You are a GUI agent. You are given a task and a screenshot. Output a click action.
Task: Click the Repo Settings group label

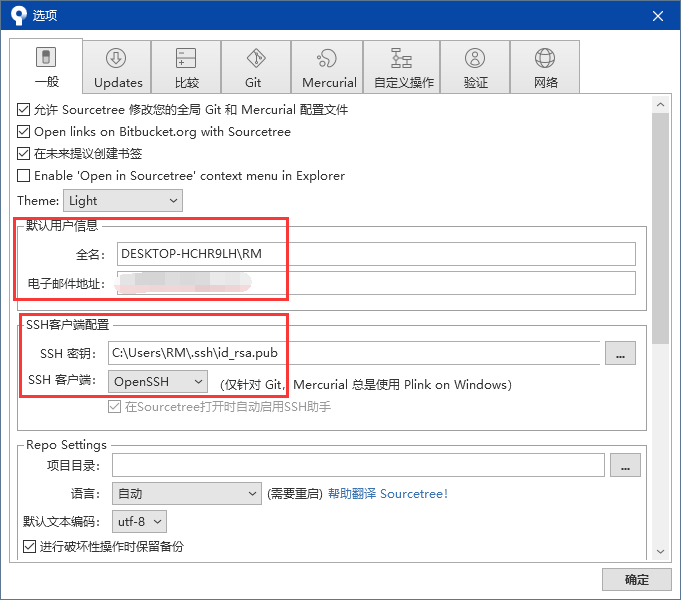tap(66, 445)
